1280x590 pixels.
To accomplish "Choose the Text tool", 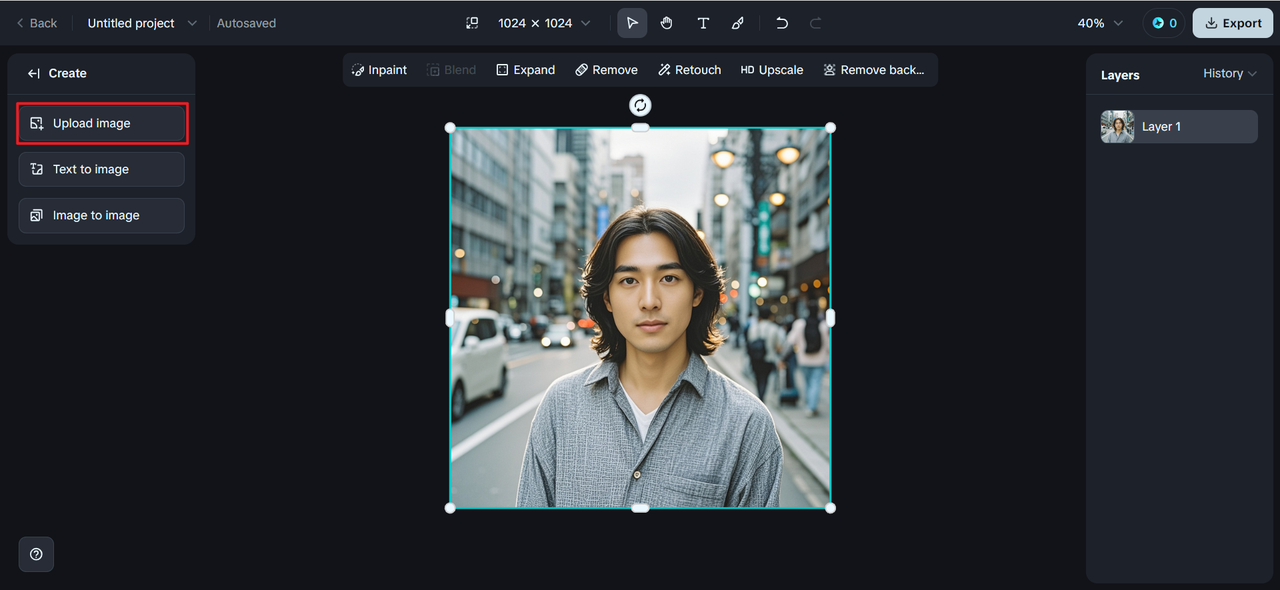I will point(703,23).
